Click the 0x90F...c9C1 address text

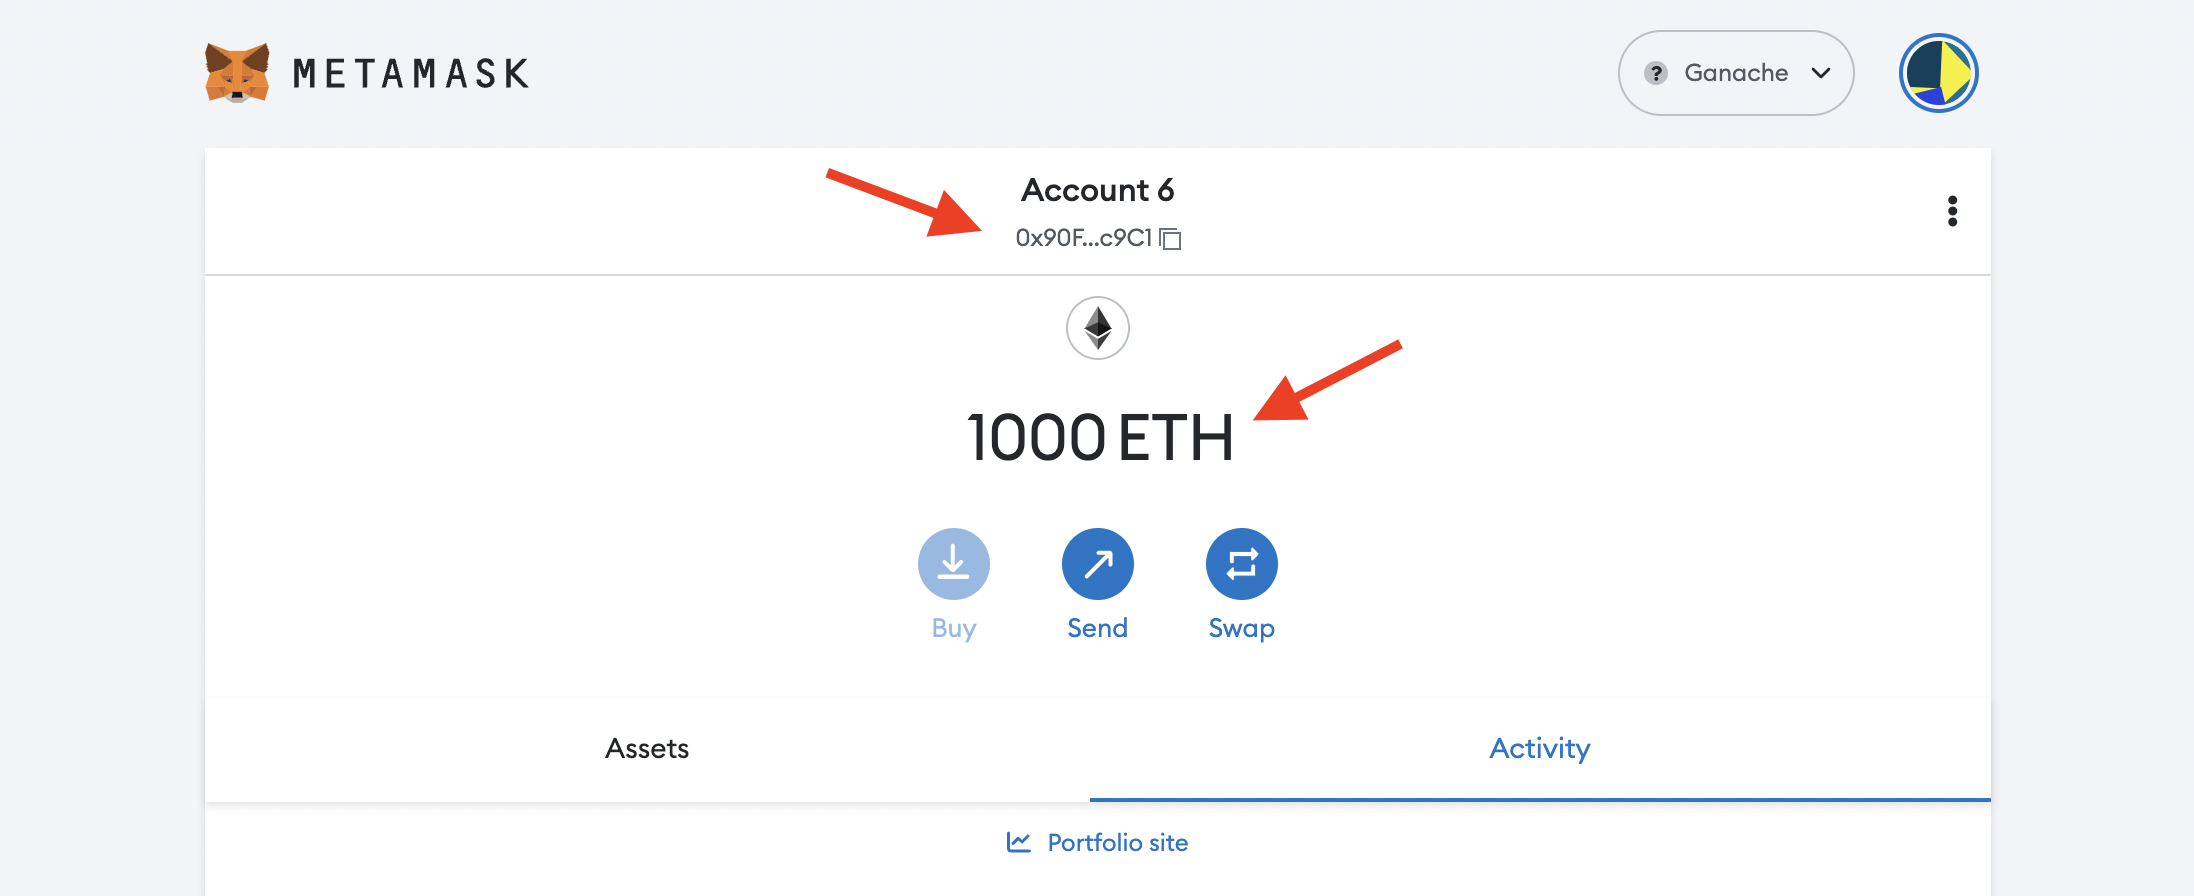pyautogui.click(x=1084, y=238)
